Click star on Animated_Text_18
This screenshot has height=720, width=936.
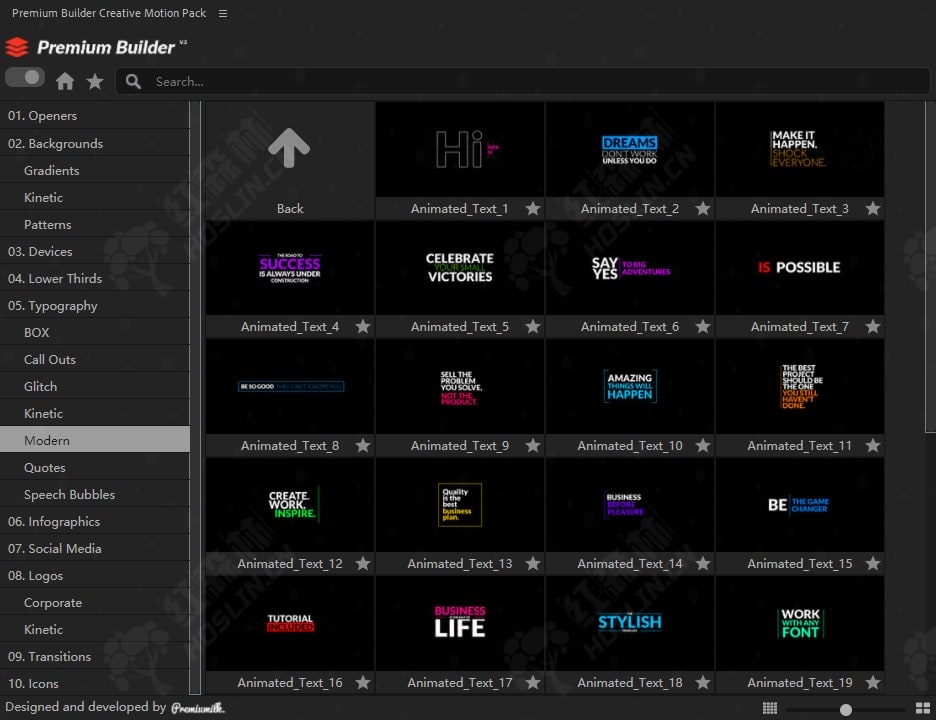pyautogui.click(x=703, y=682)
